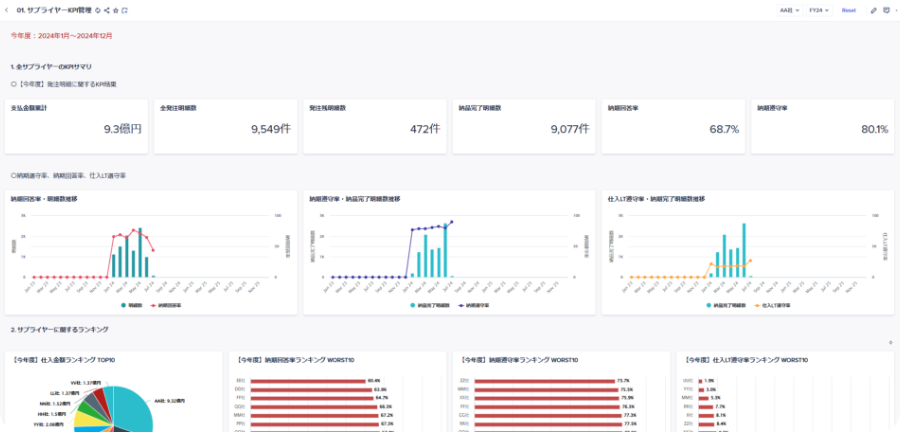Click the 納期回答率ランキング WORST10 panel title
This screenshot has height=432, width=900.
pyautogui.click(x=294, y=360)
